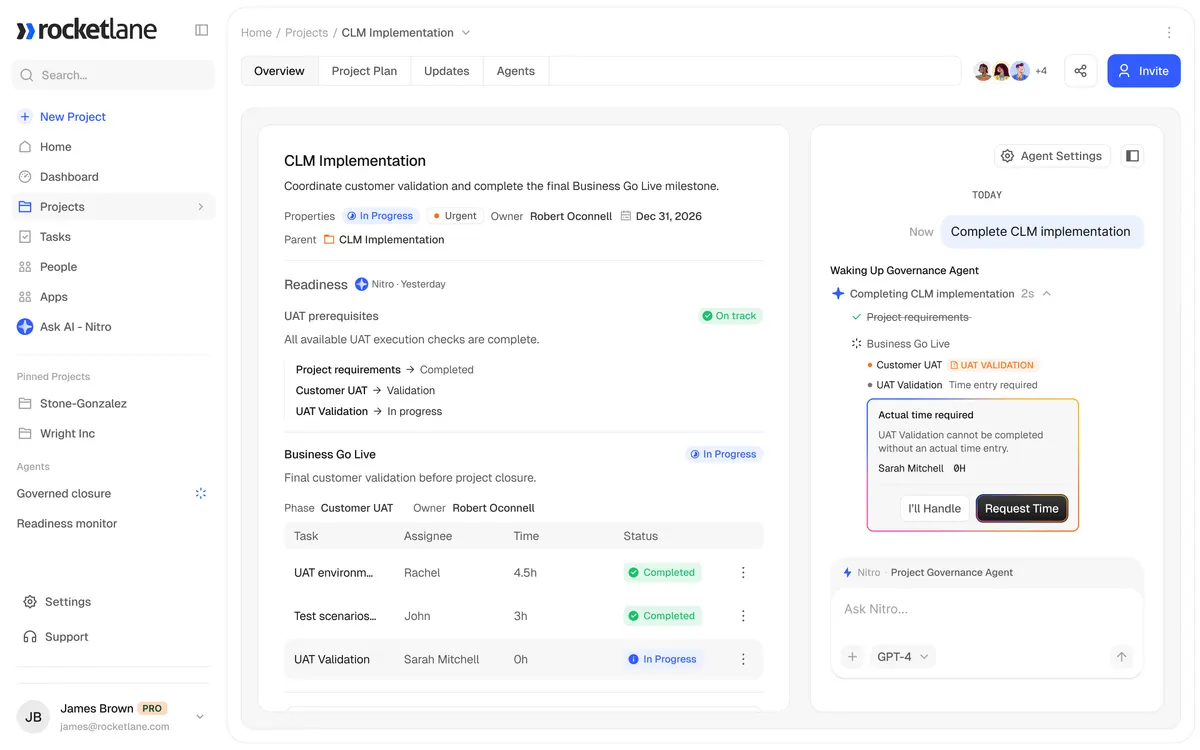Screen dimensions: 1200x750
Task: Toggle the agent side panel icon
Action: (1132, 156)
